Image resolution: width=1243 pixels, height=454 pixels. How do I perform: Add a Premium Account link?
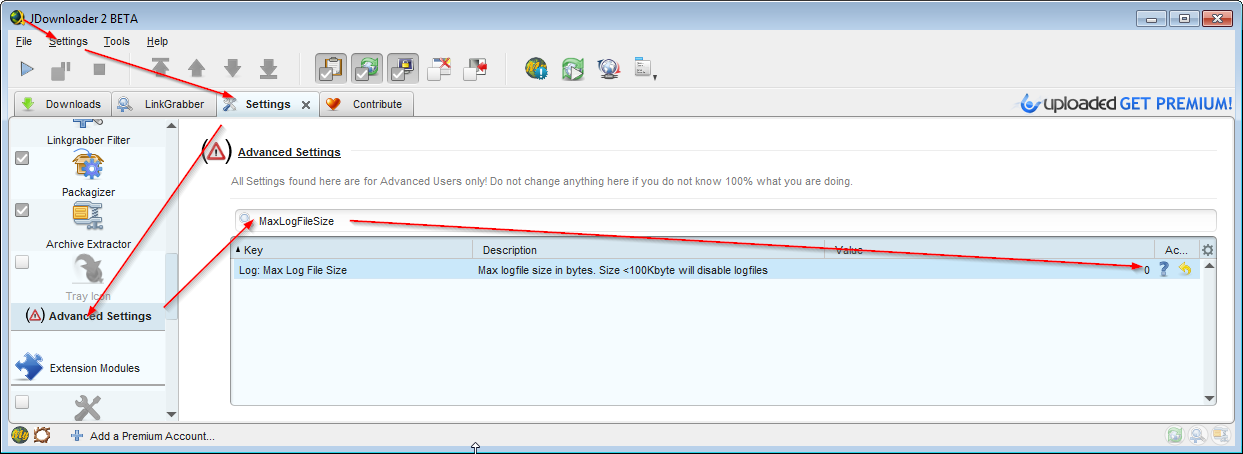coord(142,436)
